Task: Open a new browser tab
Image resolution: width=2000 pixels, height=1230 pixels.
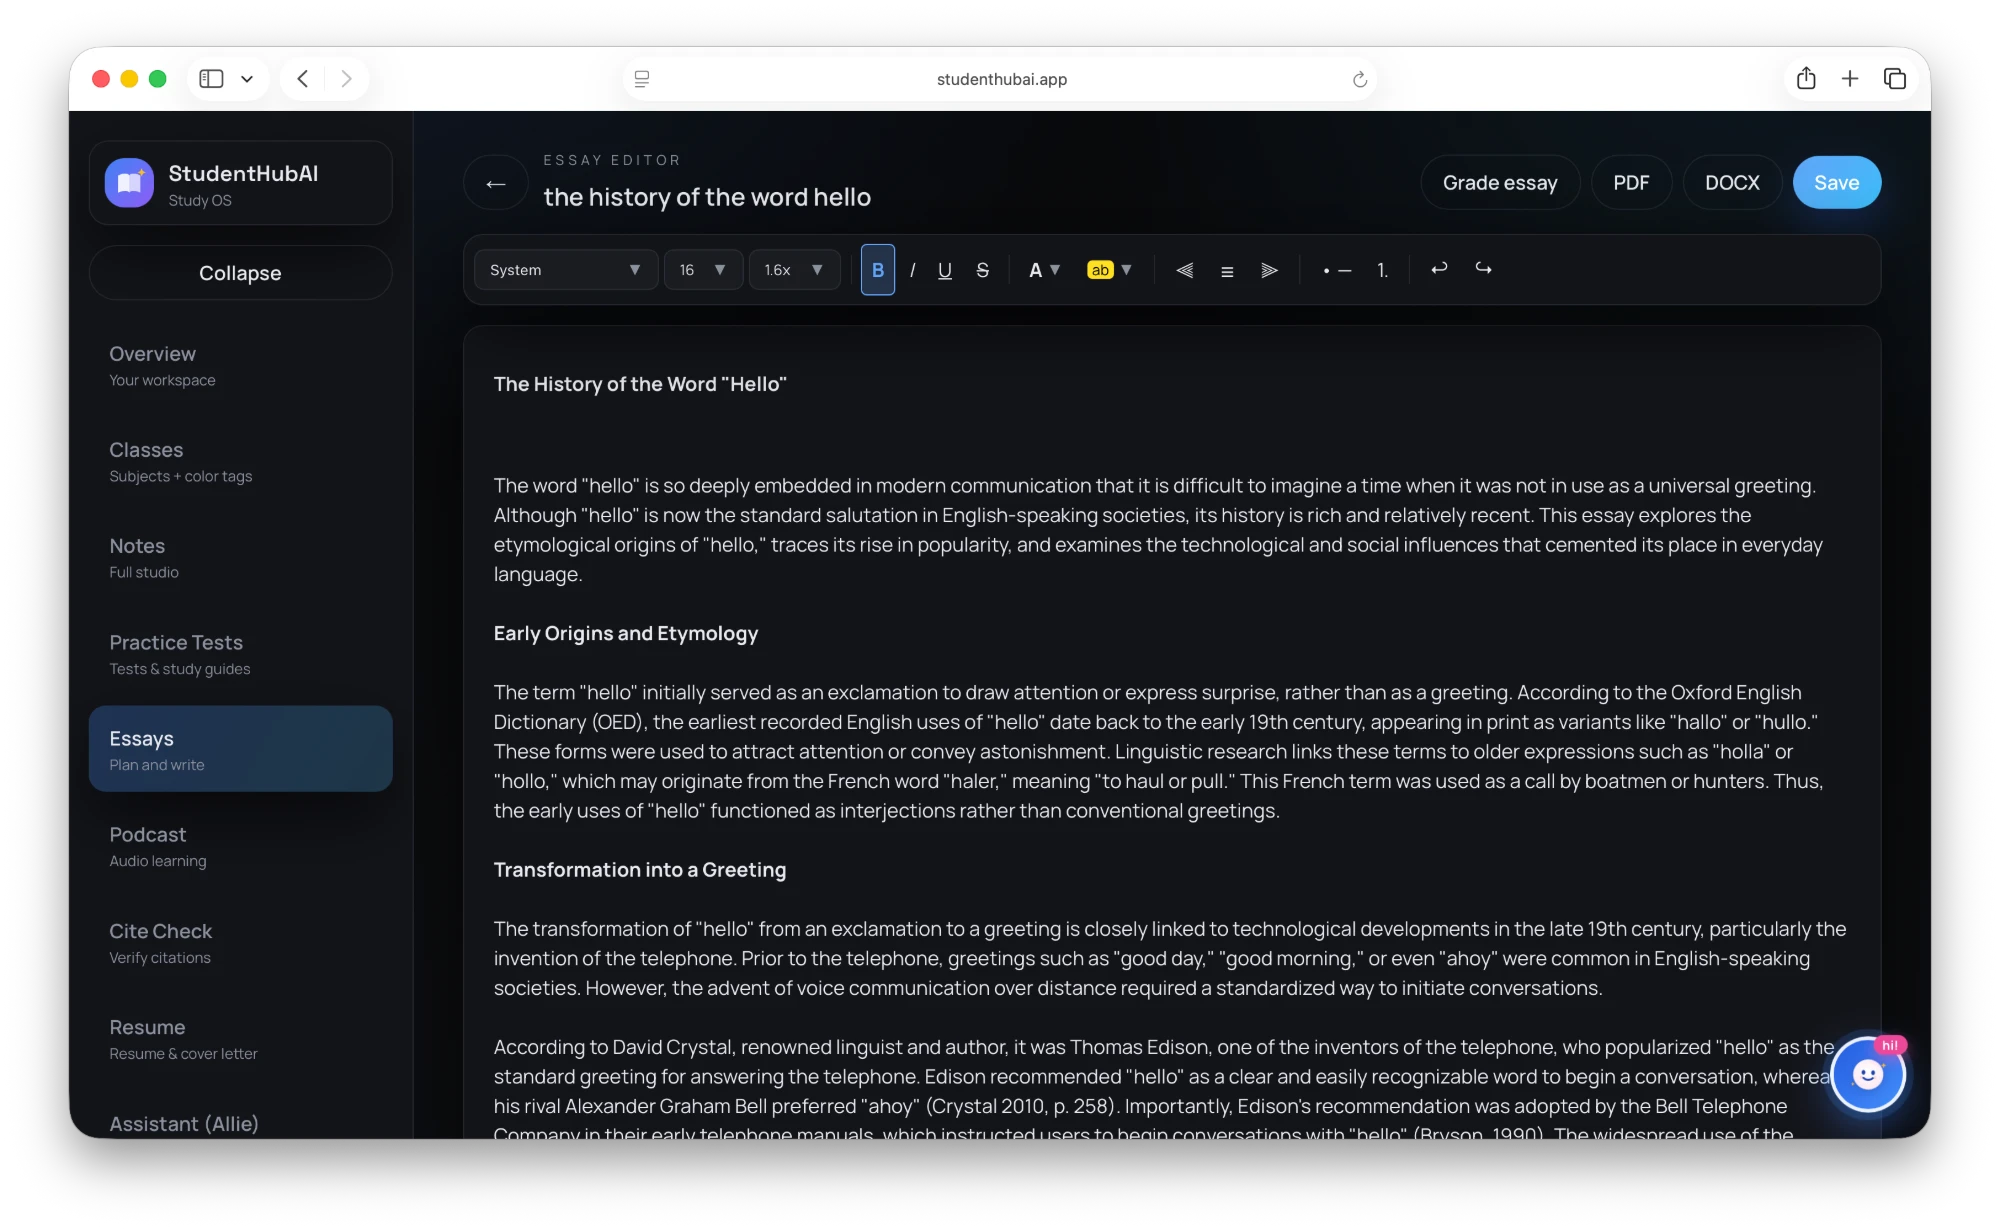Action: pyautogui.click(x=1850, y=79)
